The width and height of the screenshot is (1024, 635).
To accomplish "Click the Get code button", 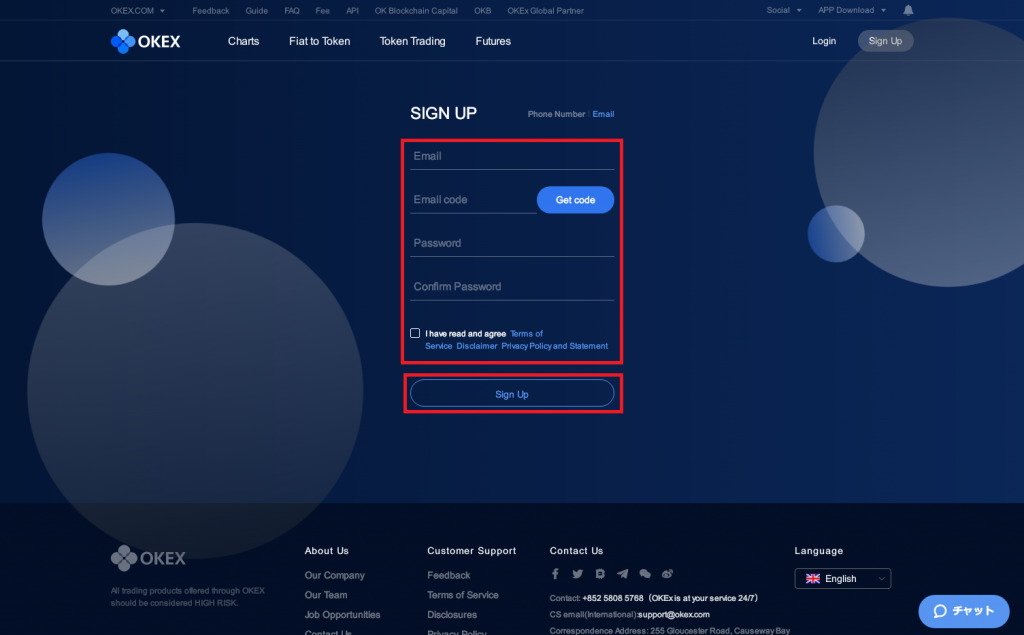I will point(575,200).
